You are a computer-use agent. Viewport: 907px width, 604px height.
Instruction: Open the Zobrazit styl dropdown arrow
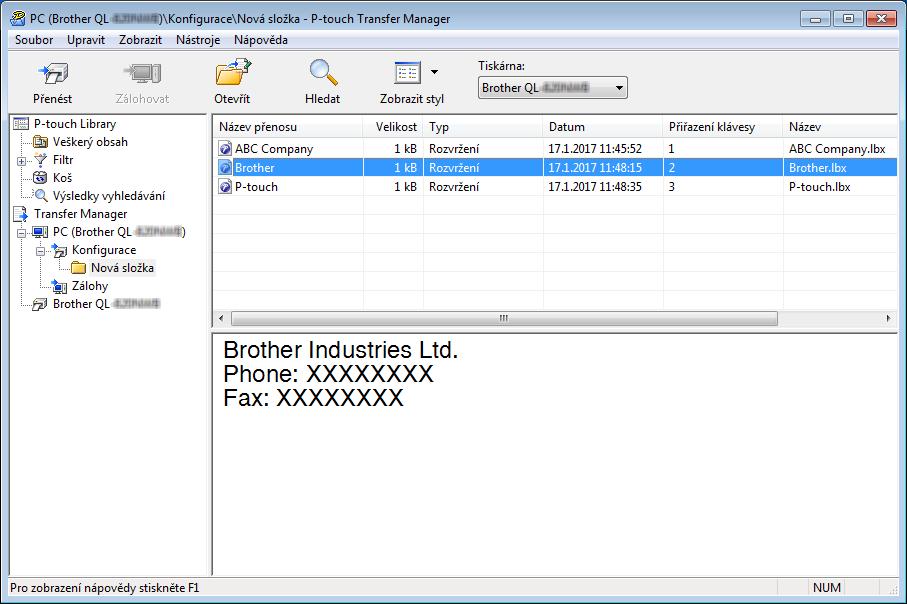tap(434, 72)
